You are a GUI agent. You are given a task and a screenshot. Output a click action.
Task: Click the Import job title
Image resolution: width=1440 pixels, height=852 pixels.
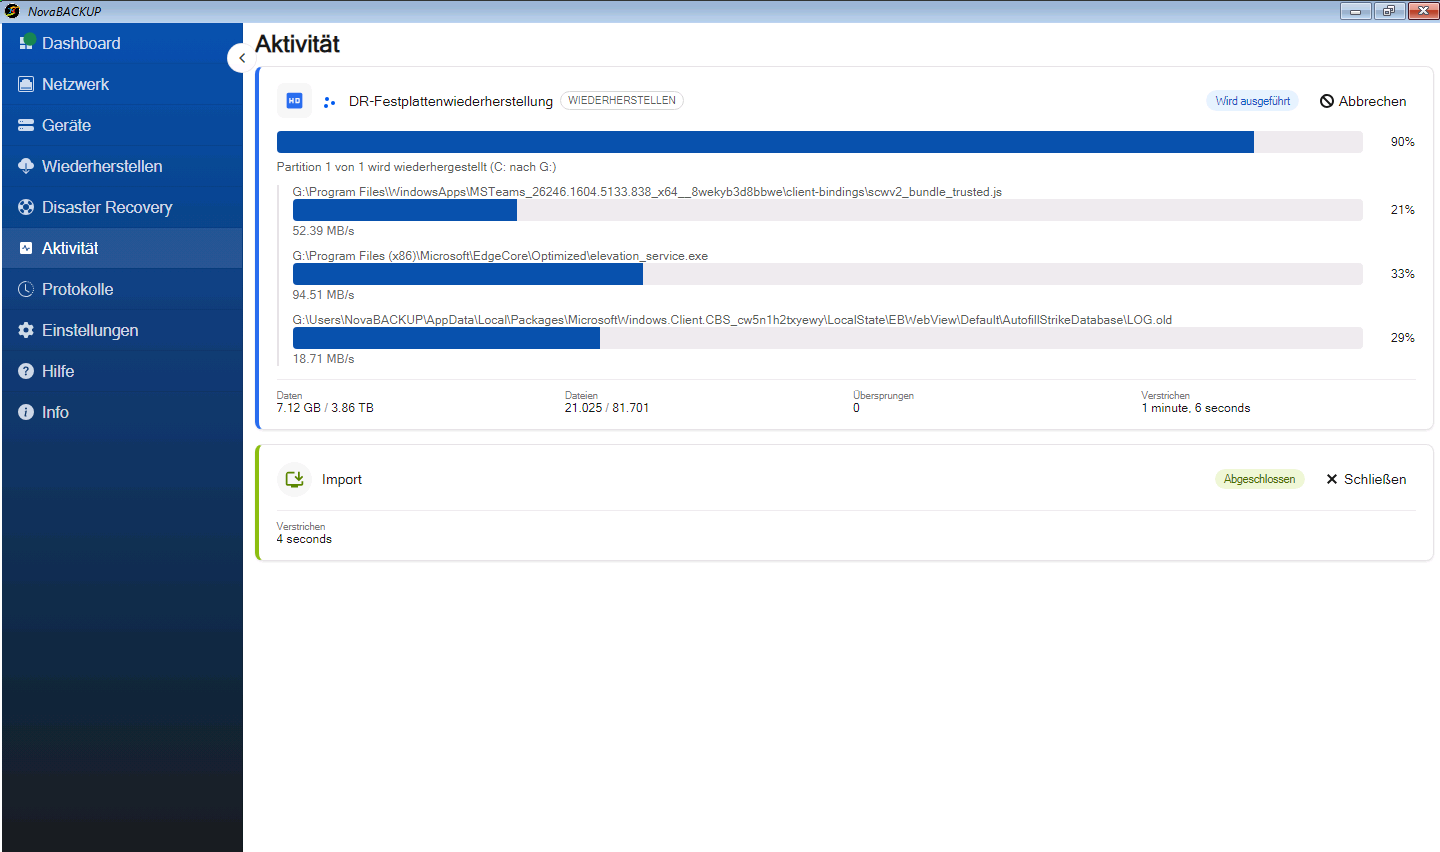pos(342,479)
